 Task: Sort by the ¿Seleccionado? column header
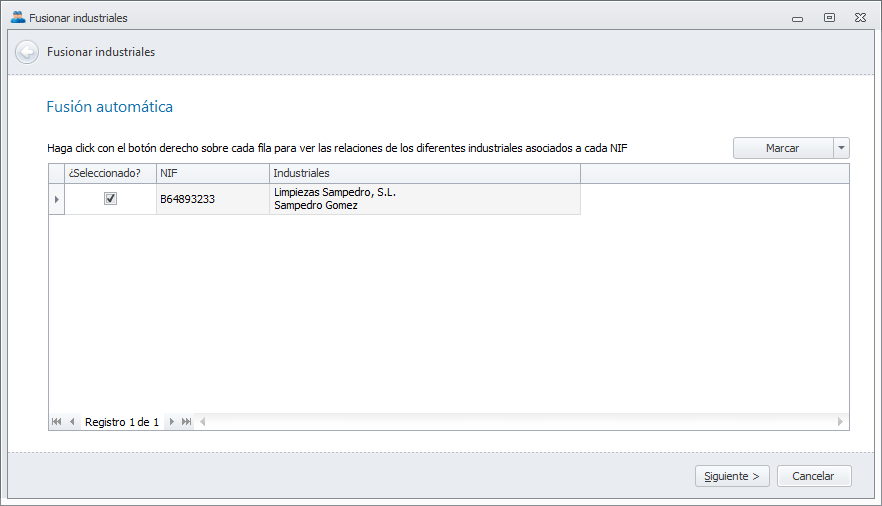106,174
